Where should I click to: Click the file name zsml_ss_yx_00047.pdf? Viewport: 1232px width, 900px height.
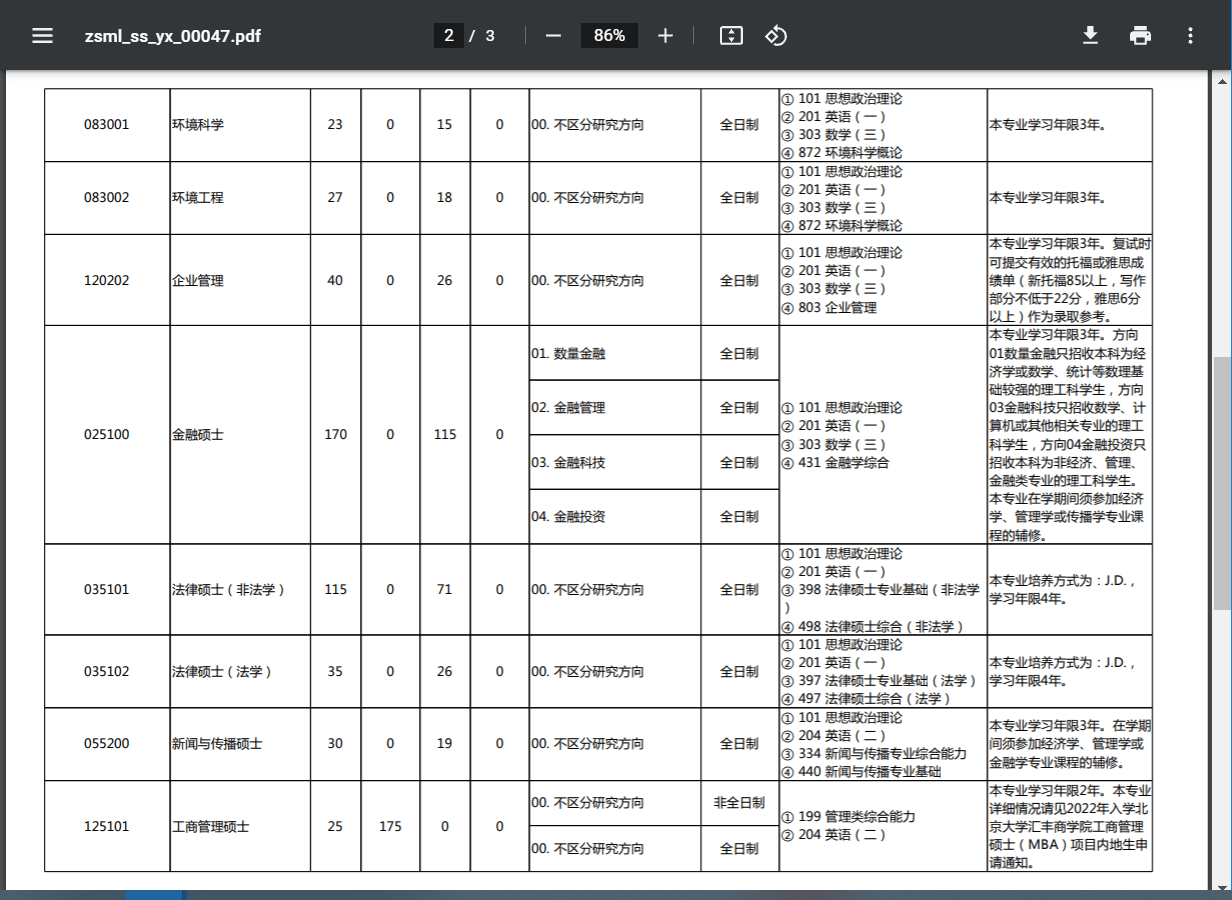pos(173,36)
